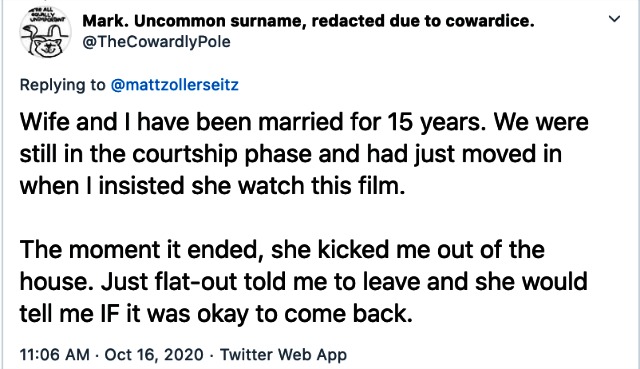Open the tweet options chevron menu
Screen dimensions: 640x369
tap(614, 19)
